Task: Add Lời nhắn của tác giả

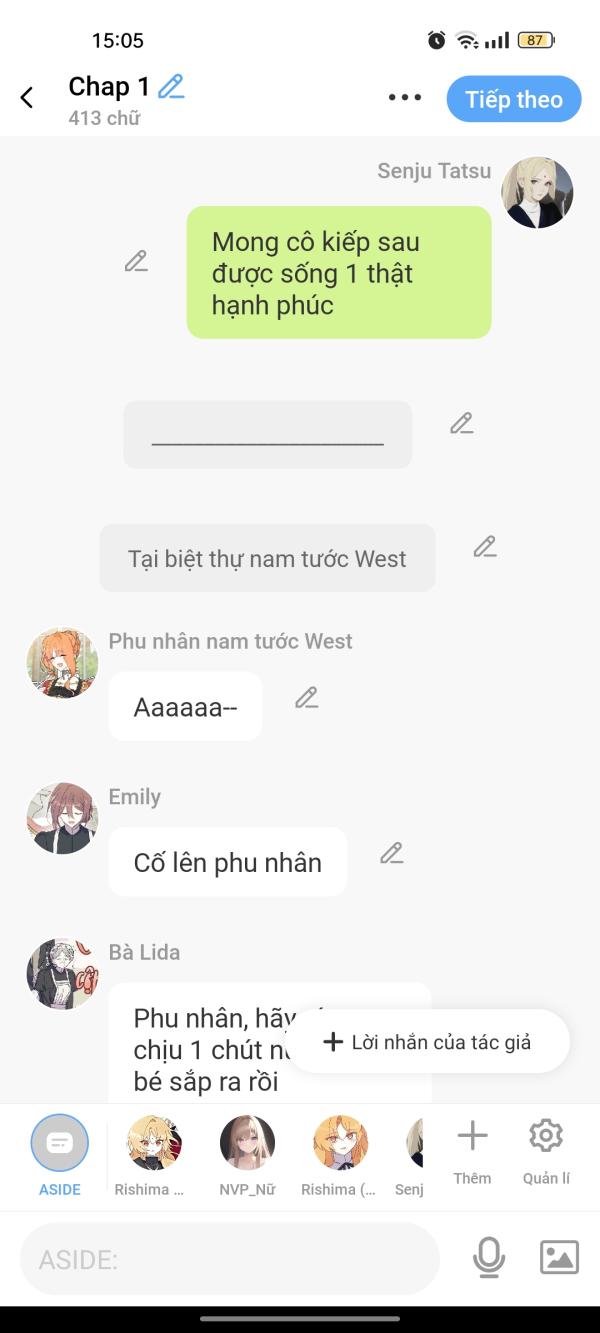Action: (x=428, y=1042)
